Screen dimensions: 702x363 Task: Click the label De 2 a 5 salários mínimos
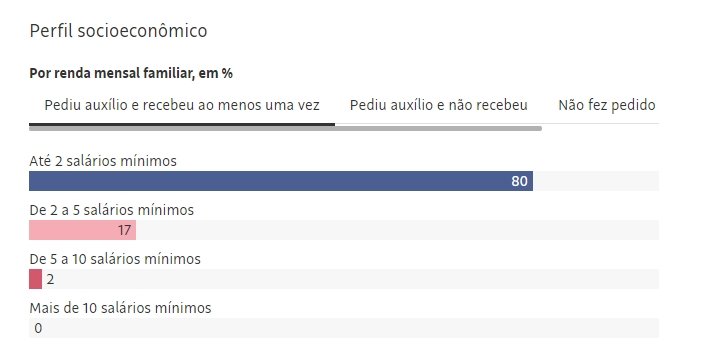coord(111,210)
